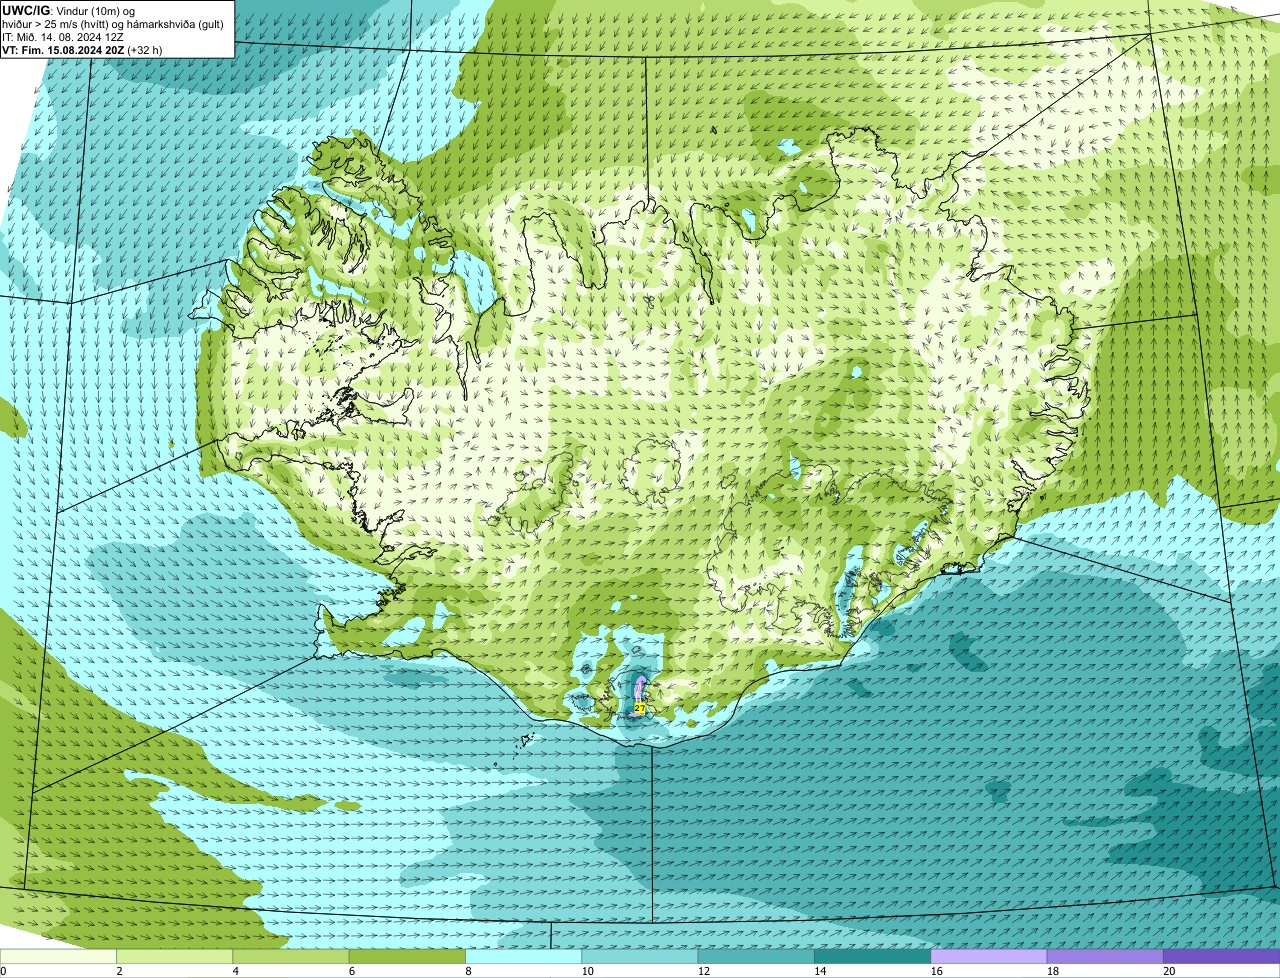Click the 'IT: Mið. 14. 08. 2024 12Z' line
The image size is (1280, 978).
pos(63,37)
